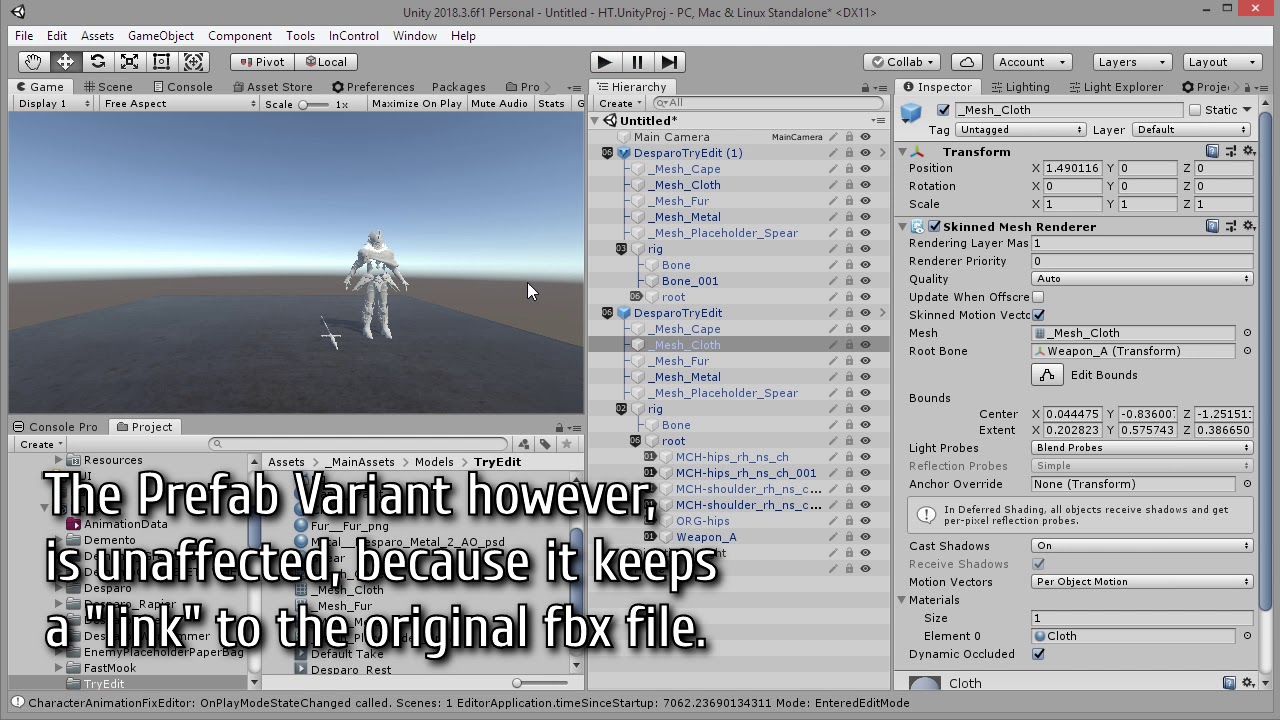Toggle visibility eye for ORG-hips row
Image resolution: width=1280 pixels, height=720 pixels.
click(866, 521)
